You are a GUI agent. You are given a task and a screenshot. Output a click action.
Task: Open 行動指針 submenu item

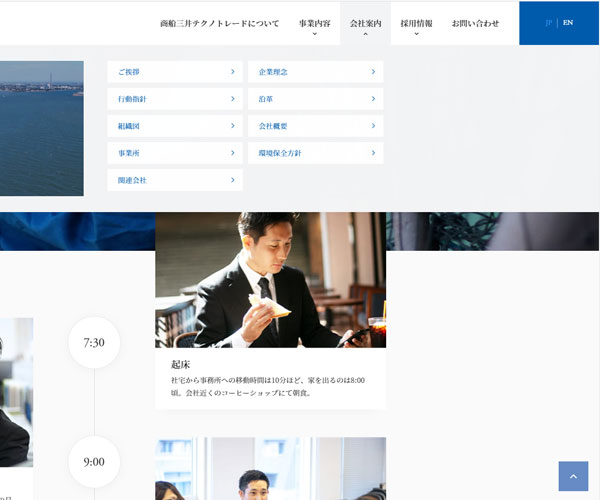(175, 99)
